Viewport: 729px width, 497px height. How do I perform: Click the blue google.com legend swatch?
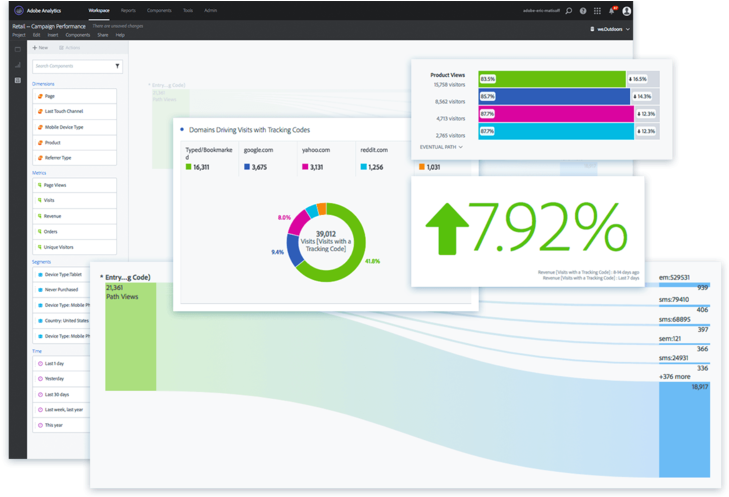247,166
